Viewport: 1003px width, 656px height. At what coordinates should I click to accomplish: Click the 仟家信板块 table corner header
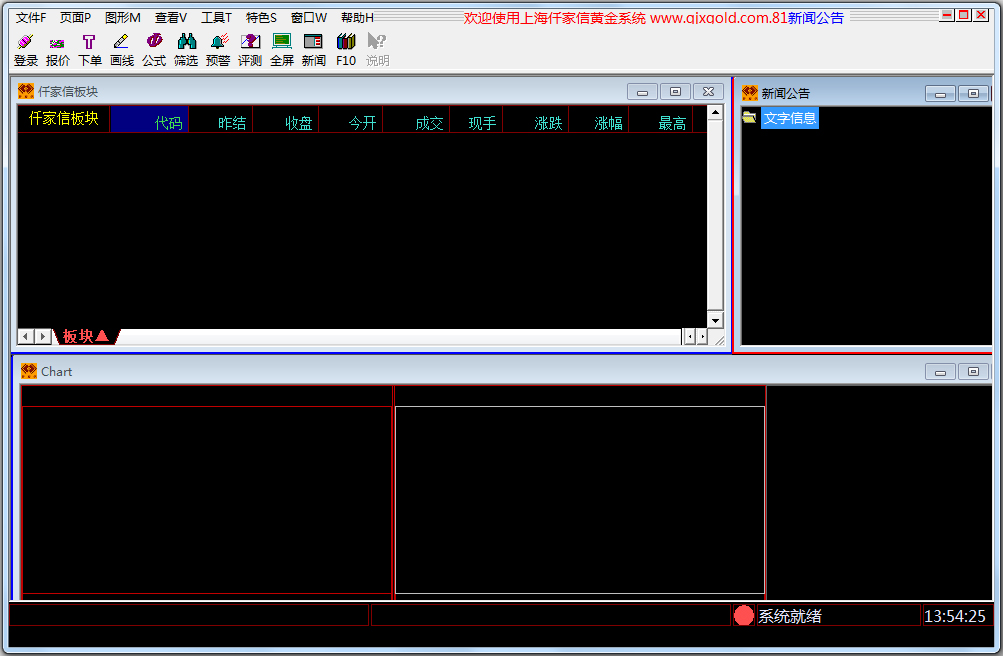[63, 118]
